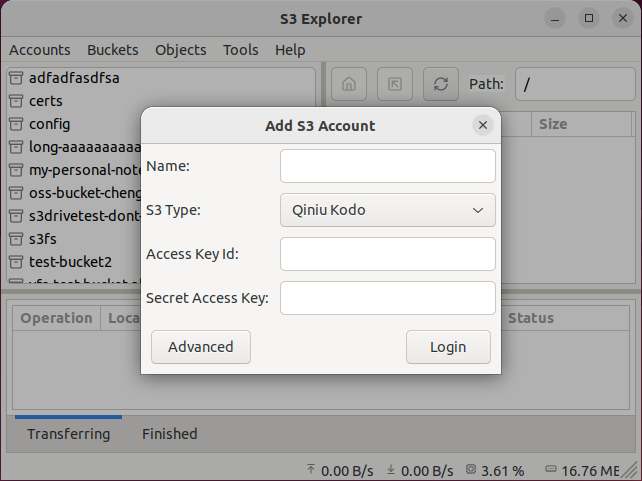Open the S3 Type dropdown
The image size is (642, 481).
[x=388, y=210]
